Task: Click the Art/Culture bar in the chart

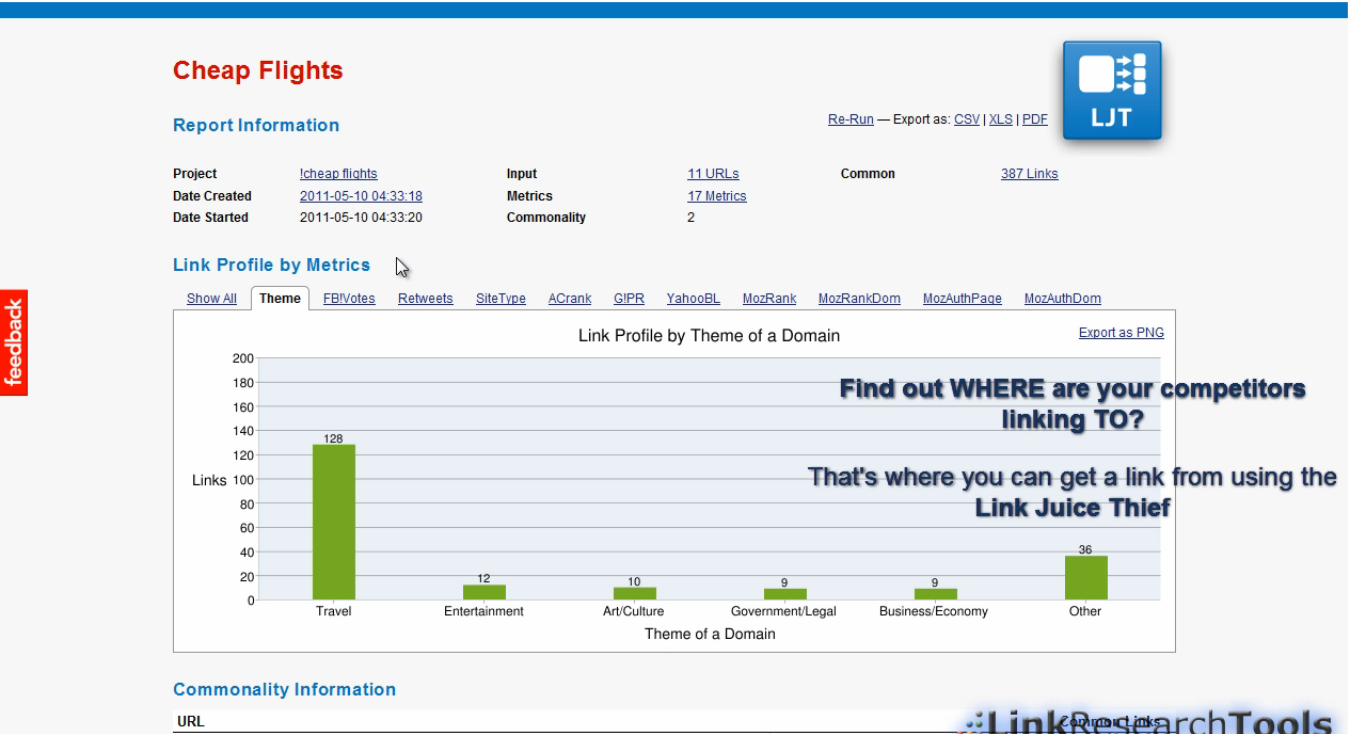Action: point(634,594)
